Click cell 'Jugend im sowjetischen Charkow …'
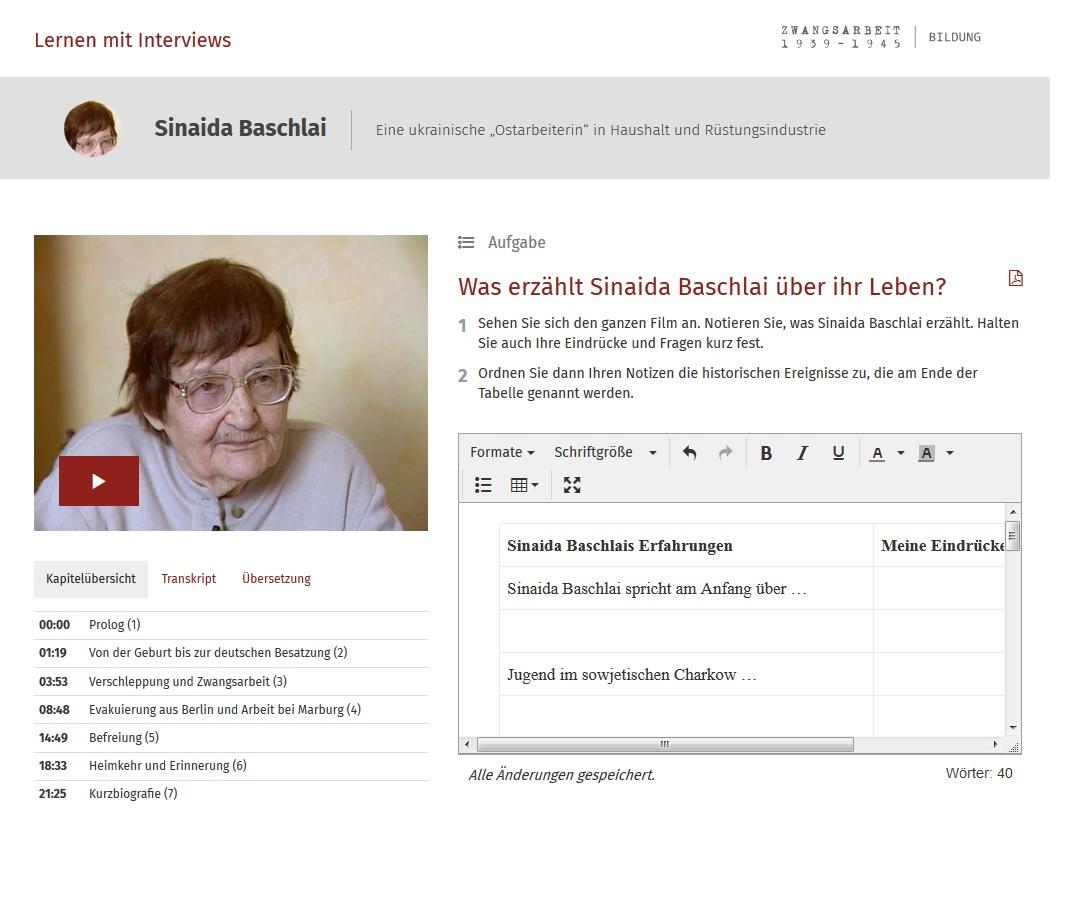Viewport: 1075px width, 905px height. (686, 675)
